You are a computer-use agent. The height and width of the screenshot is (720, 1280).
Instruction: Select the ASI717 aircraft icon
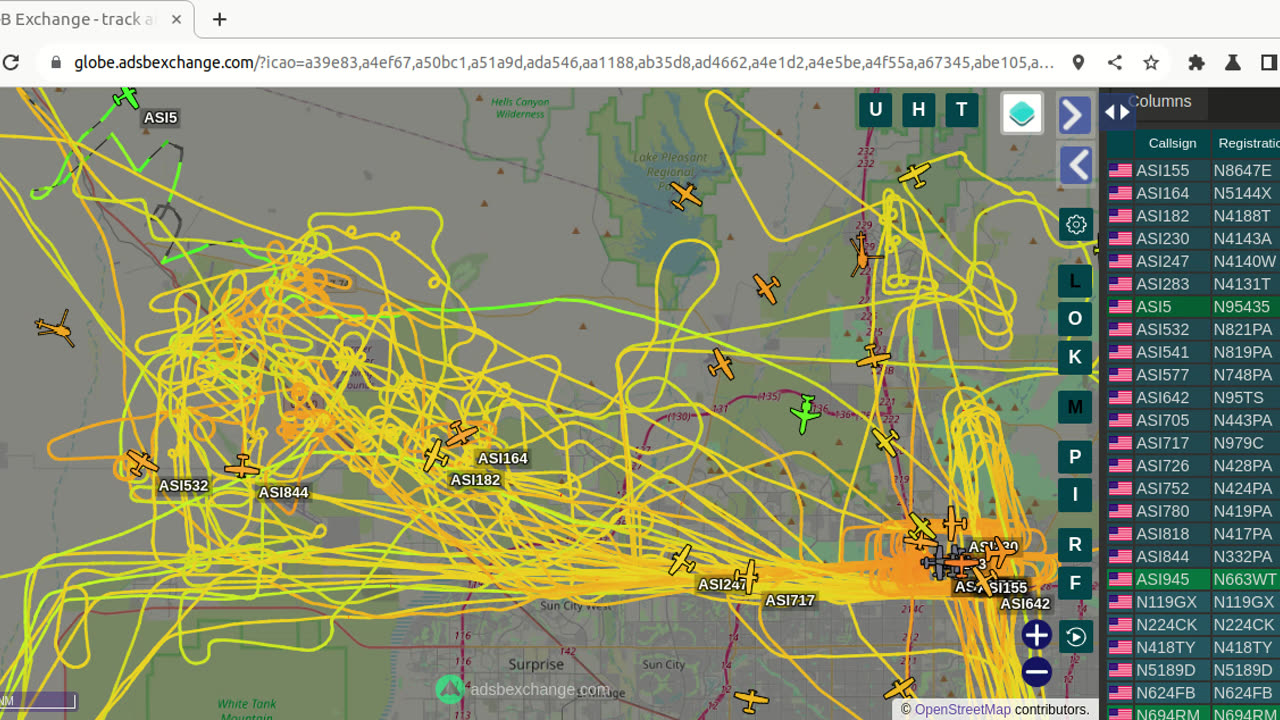pos(745,576)
